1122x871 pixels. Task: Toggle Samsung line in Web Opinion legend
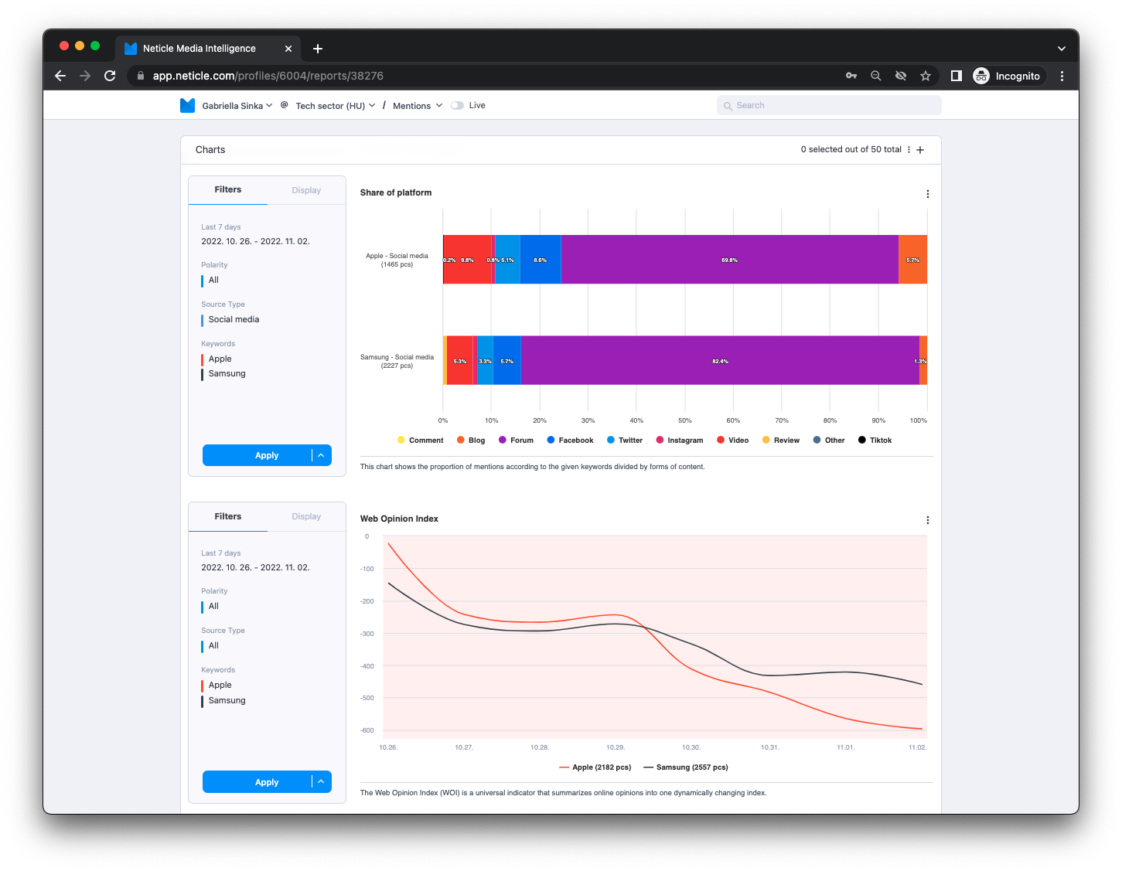pyautogui.click(x=685, y=767)
